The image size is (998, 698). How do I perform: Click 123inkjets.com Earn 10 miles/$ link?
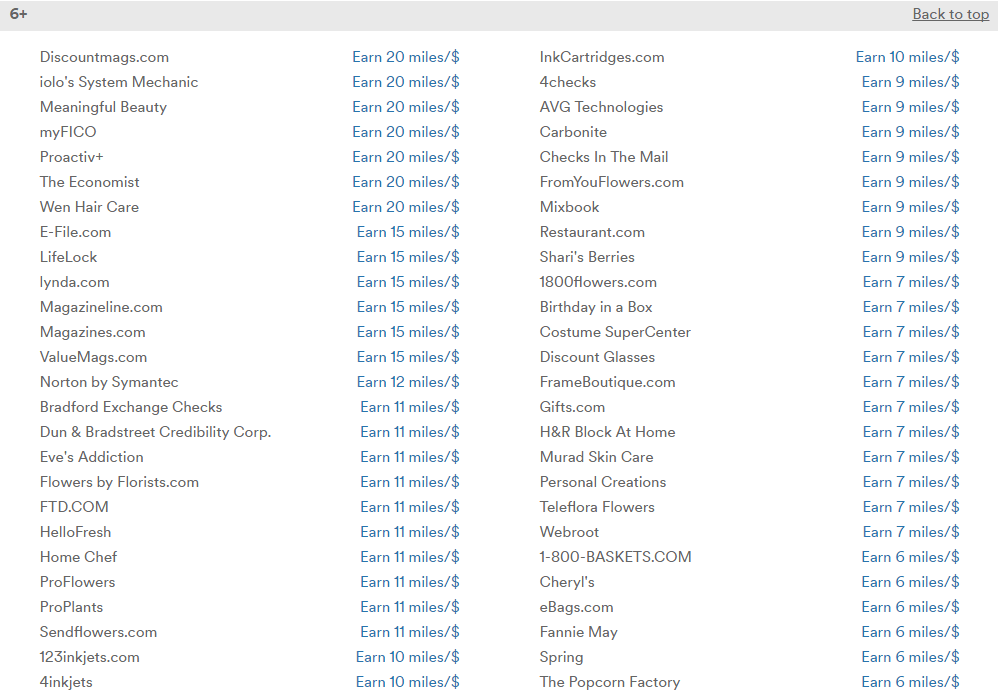pos(407,657)
